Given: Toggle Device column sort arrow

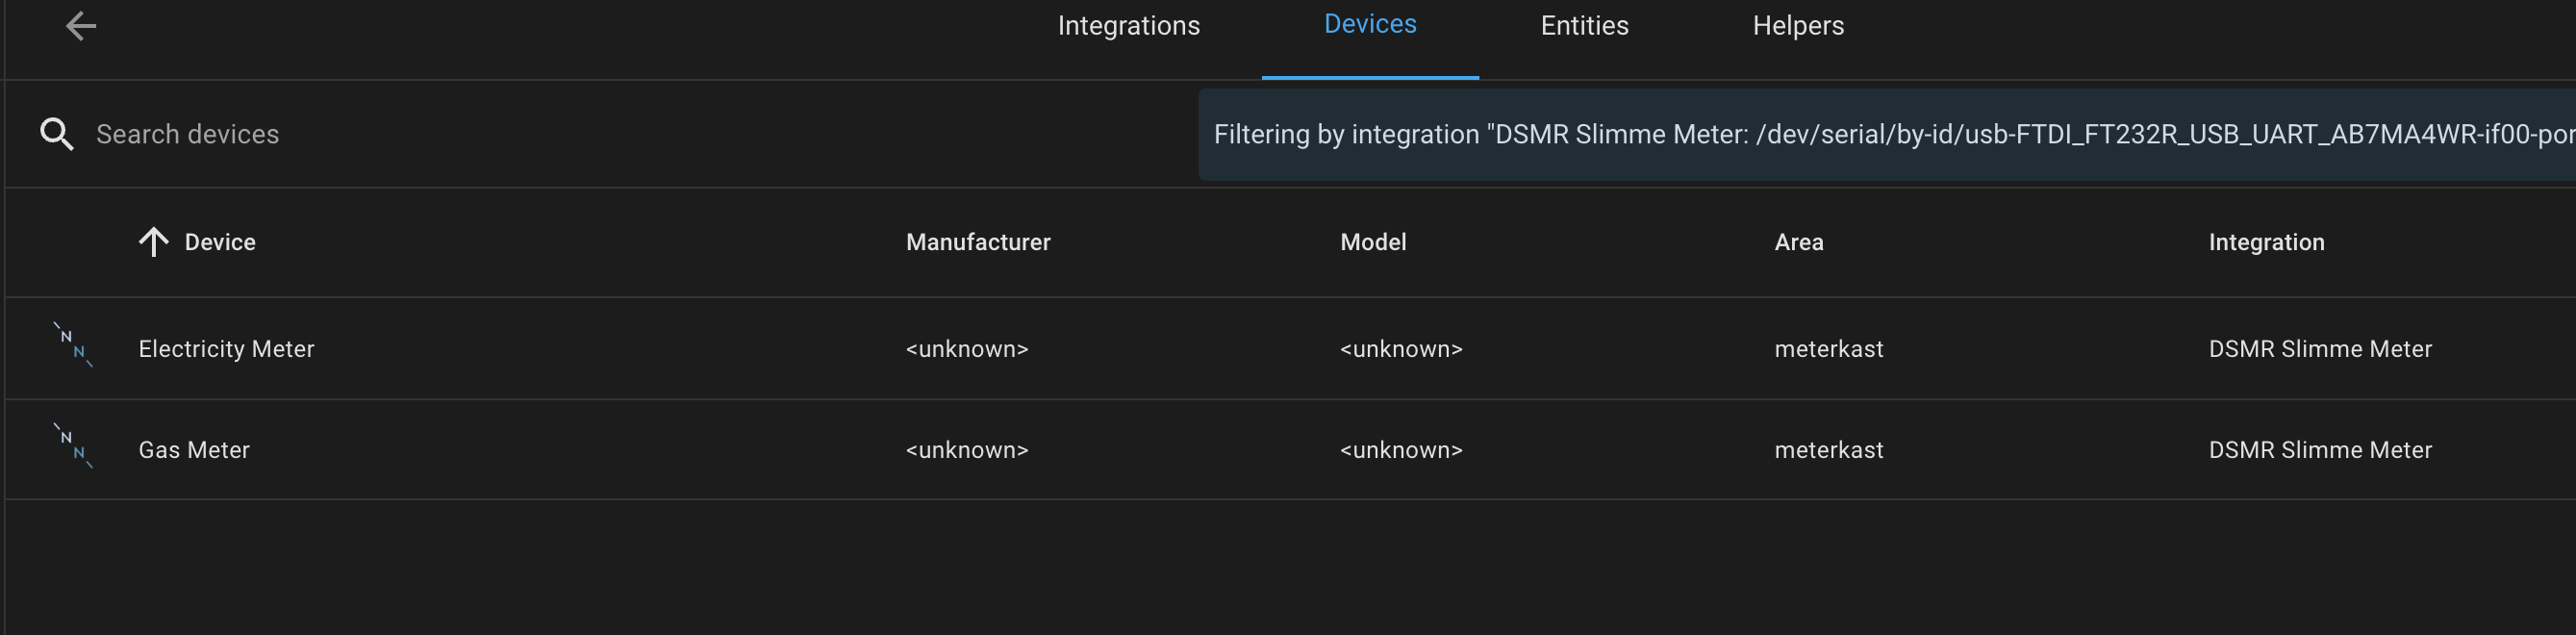Looking at the screenshot, I should [153, 242].
